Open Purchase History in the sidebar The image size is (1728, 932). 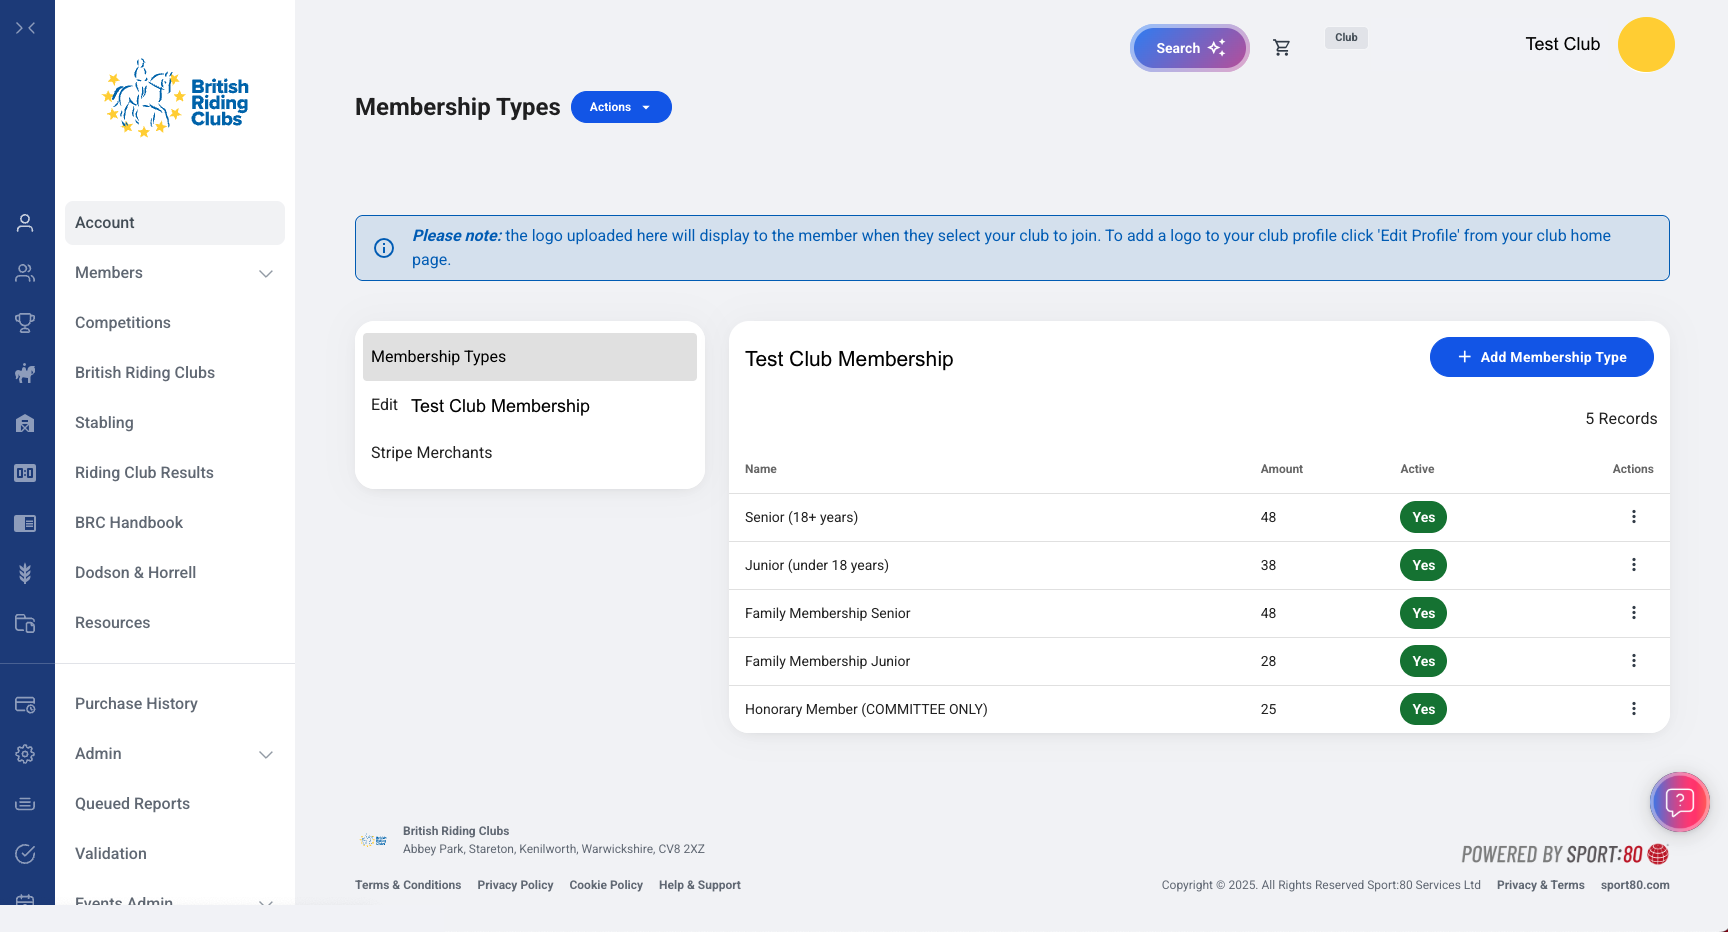tap(136, 704)
